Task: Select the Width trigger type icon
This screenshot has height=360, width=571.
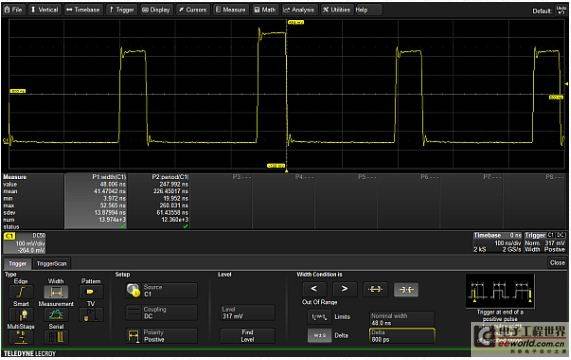Action: click(56, 292)
